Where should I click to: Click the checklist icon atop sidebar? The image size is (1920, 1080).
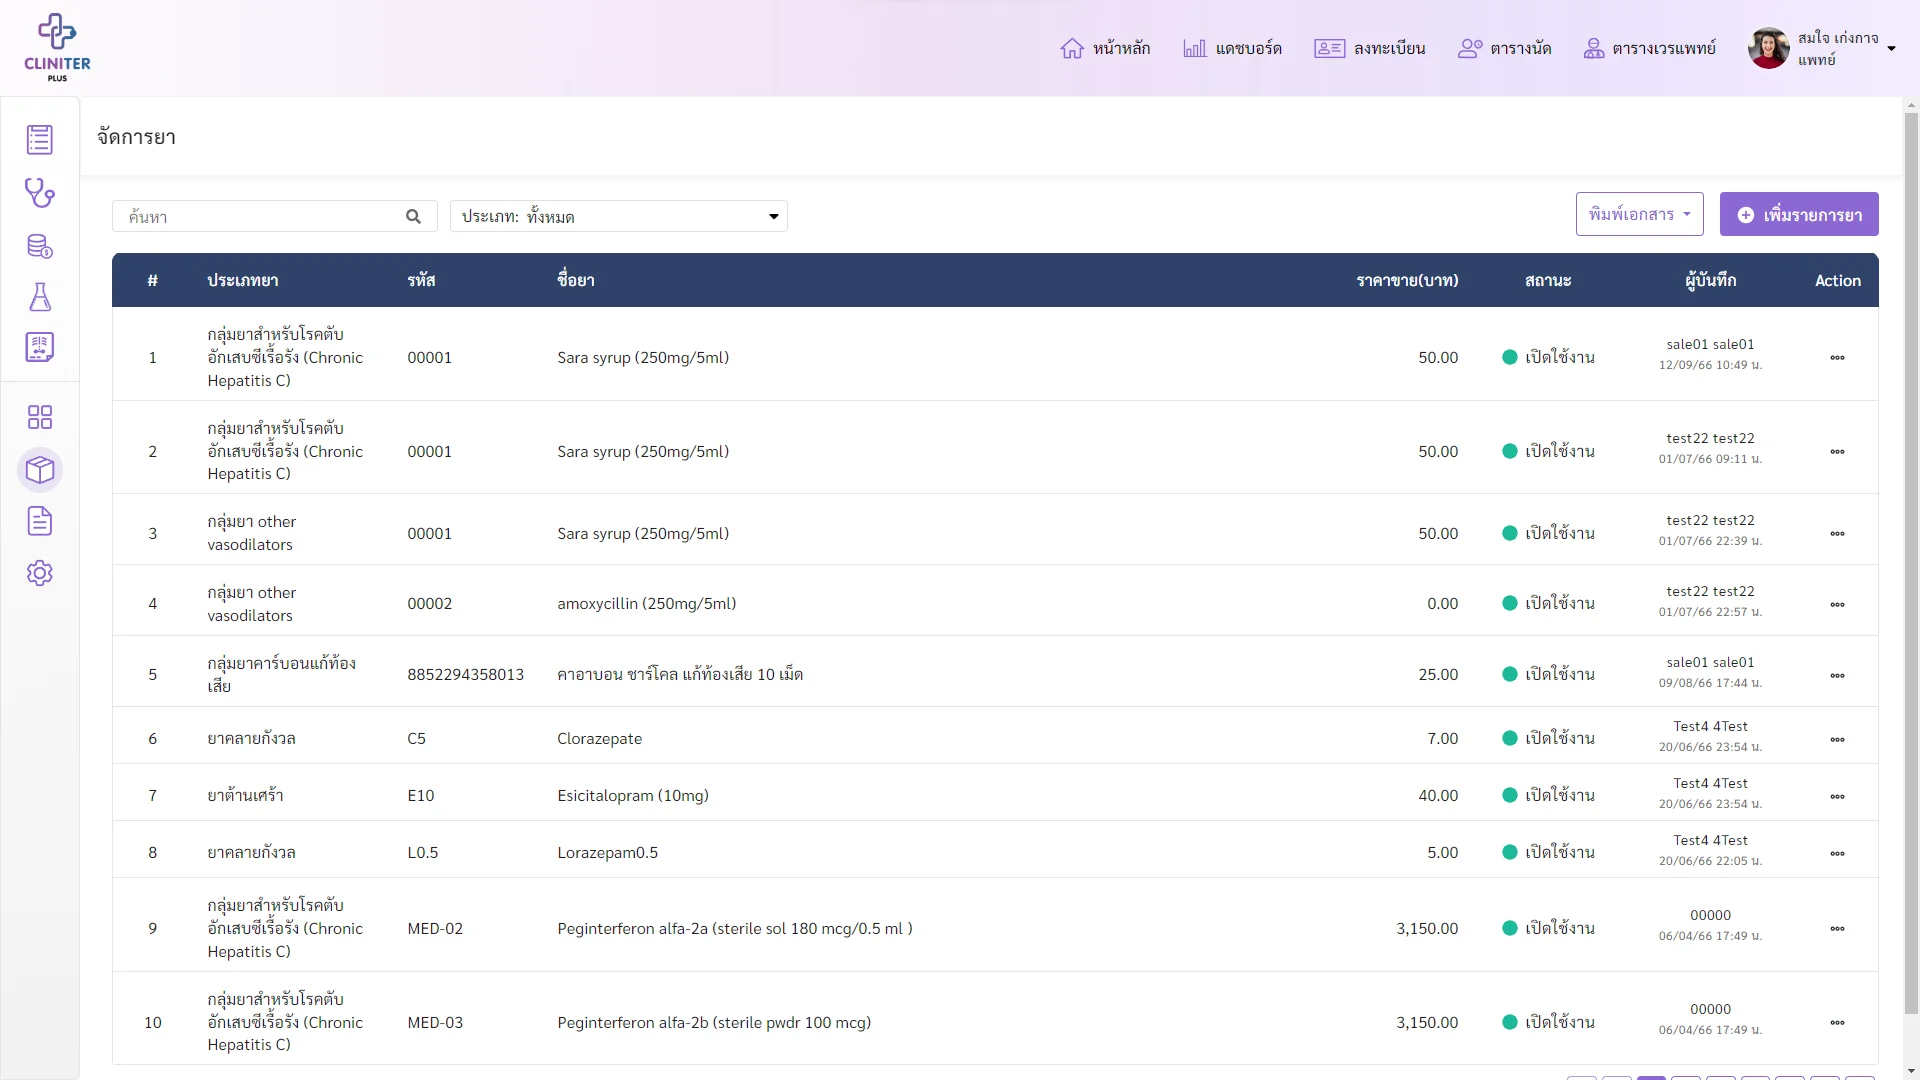coord(40,140)
